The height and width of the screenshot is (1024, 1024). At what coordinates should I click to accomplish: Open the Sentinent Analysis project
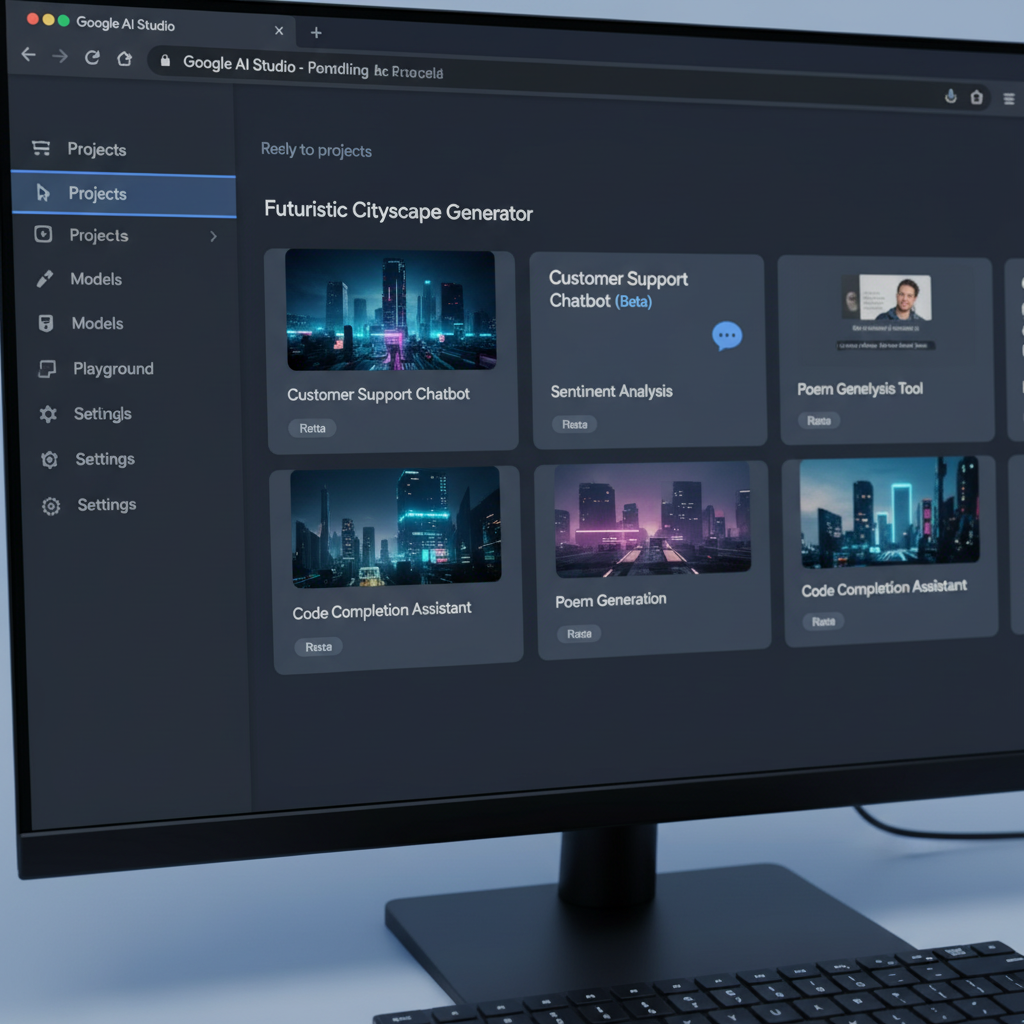(x=611, y=391)
